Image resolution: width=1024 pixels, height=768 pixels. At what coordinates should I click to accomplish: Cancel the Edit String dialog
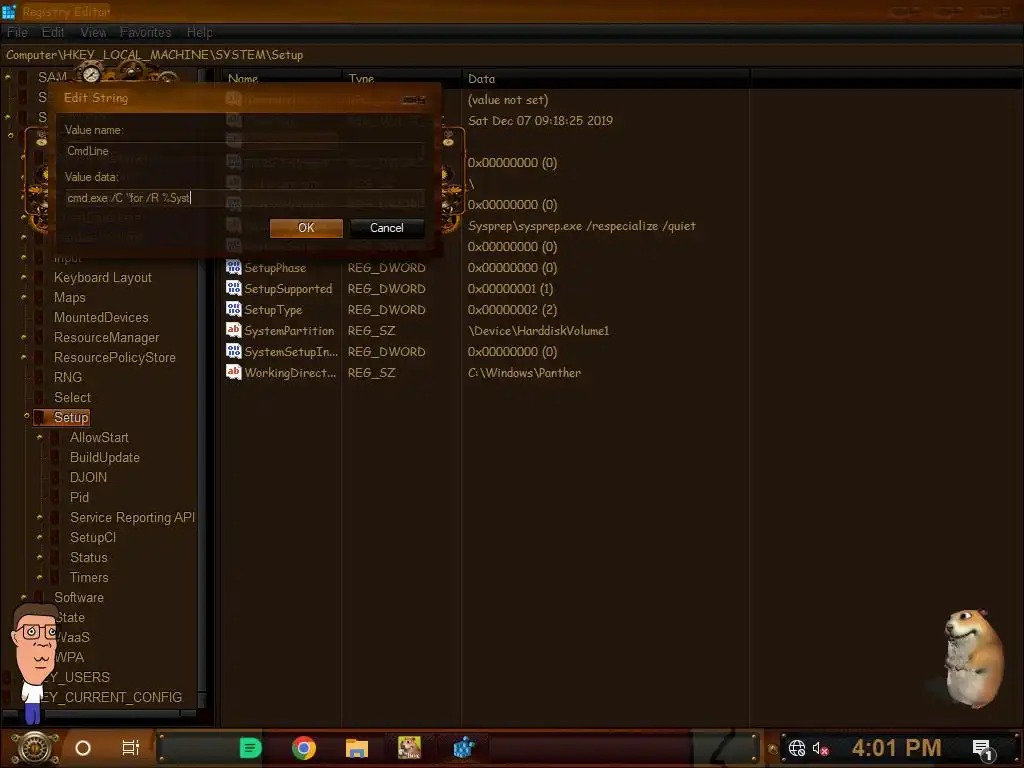387,227
